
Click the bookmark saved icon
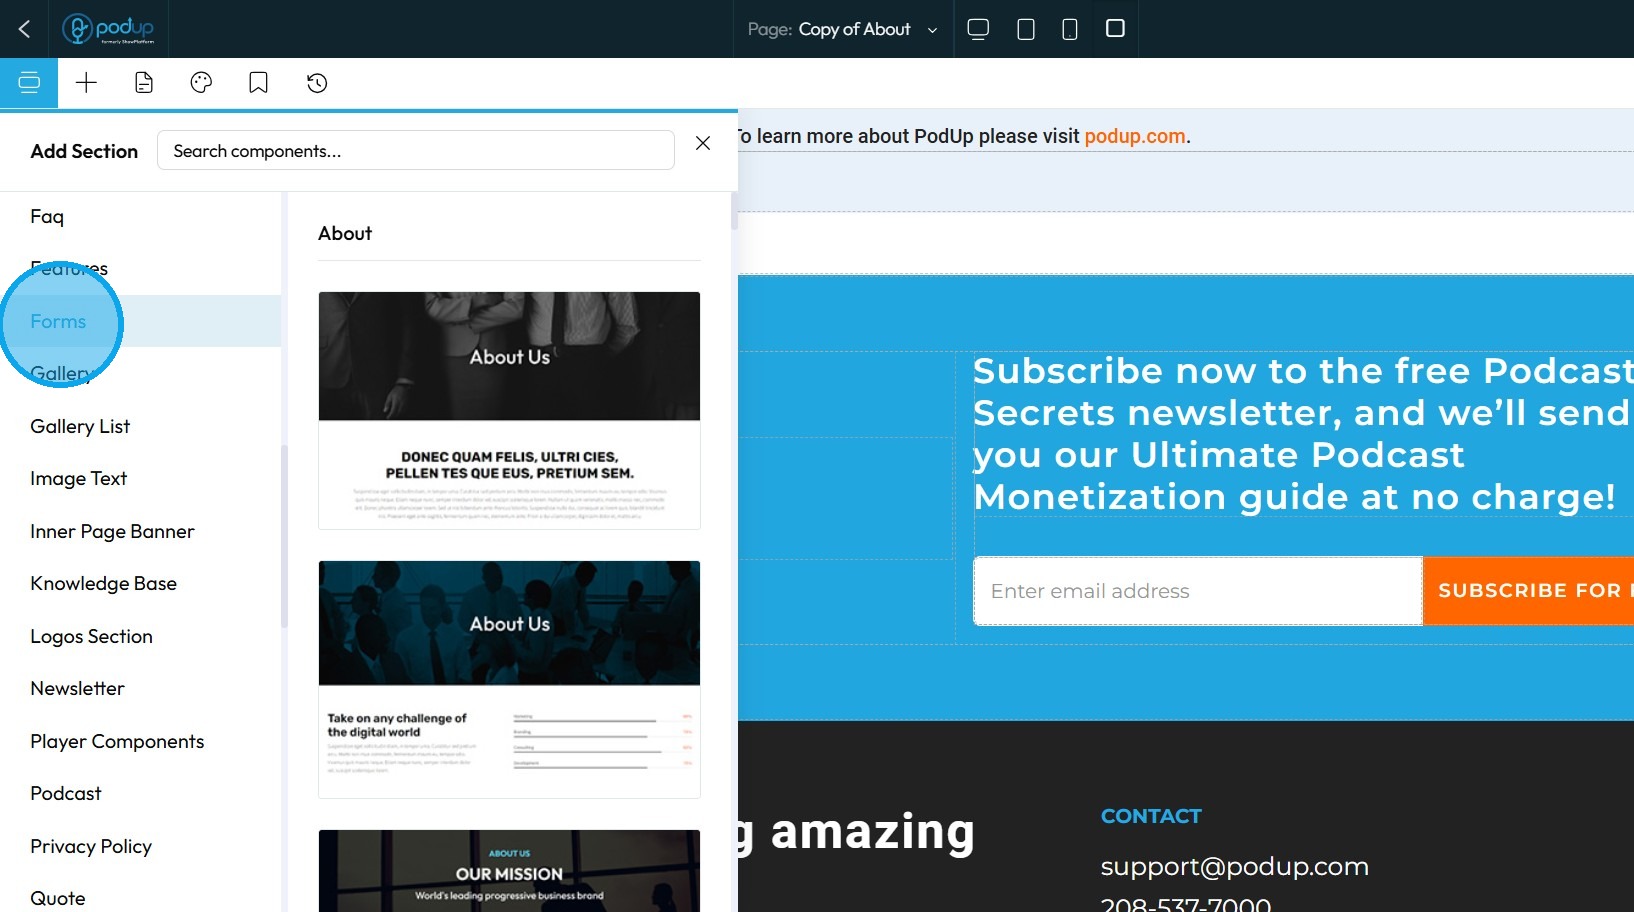click(x=258, y=83)
